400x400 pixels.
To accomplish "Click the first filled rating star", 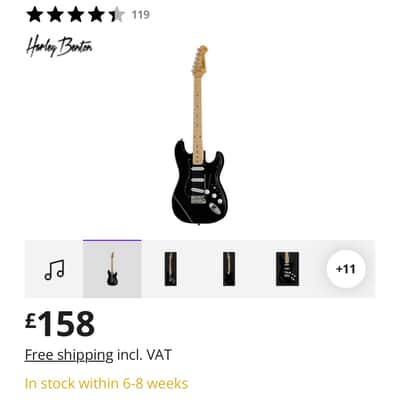I will [x=35, y=15].
